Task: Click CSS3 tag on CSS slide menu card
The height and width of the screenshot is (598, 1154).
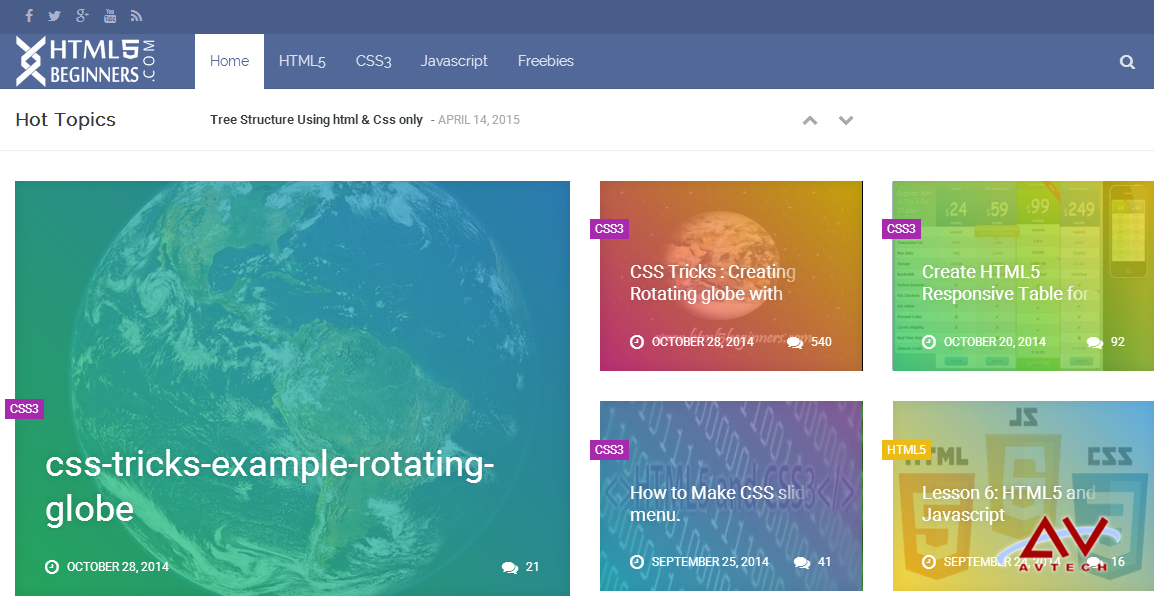Action: coord(609,449)
